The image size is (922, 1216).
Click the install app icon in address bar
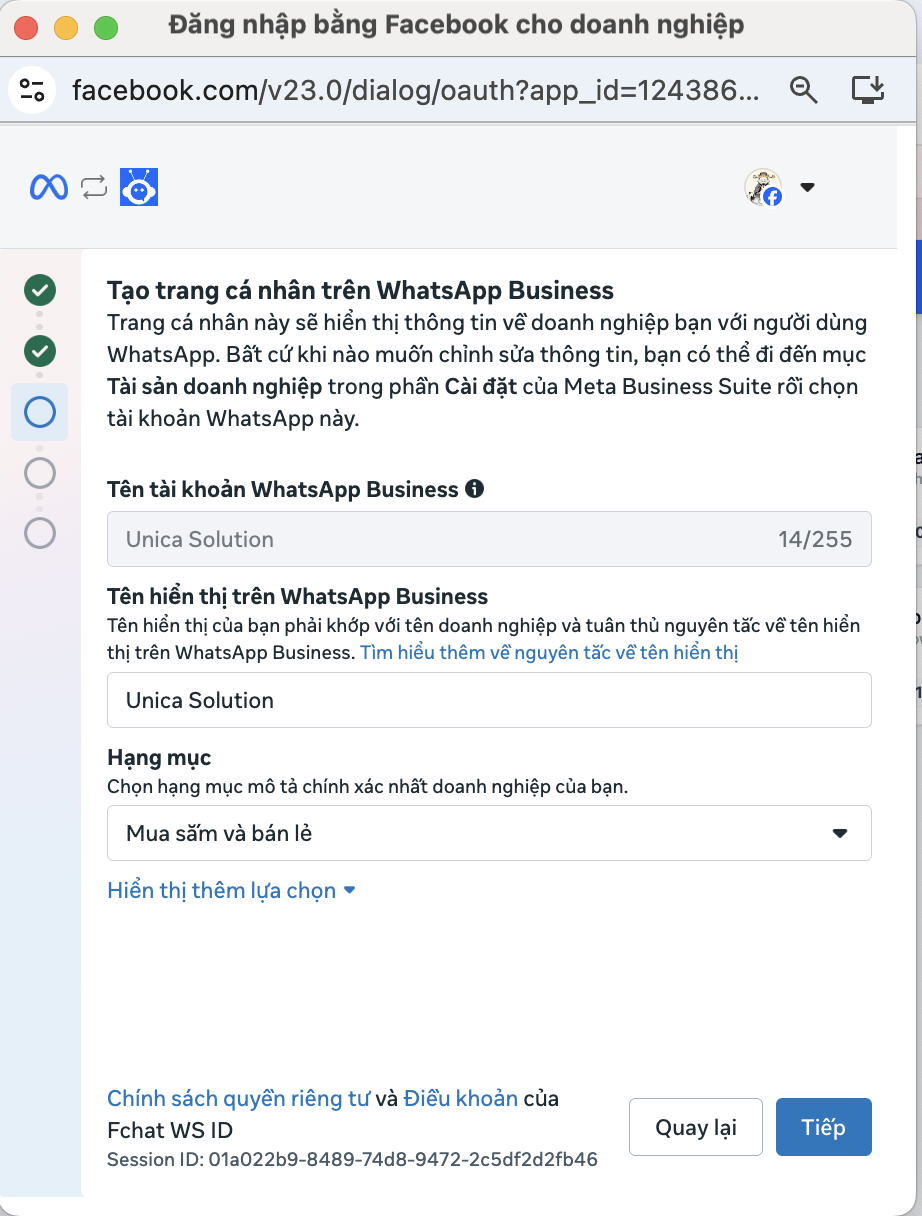(868, 90)
